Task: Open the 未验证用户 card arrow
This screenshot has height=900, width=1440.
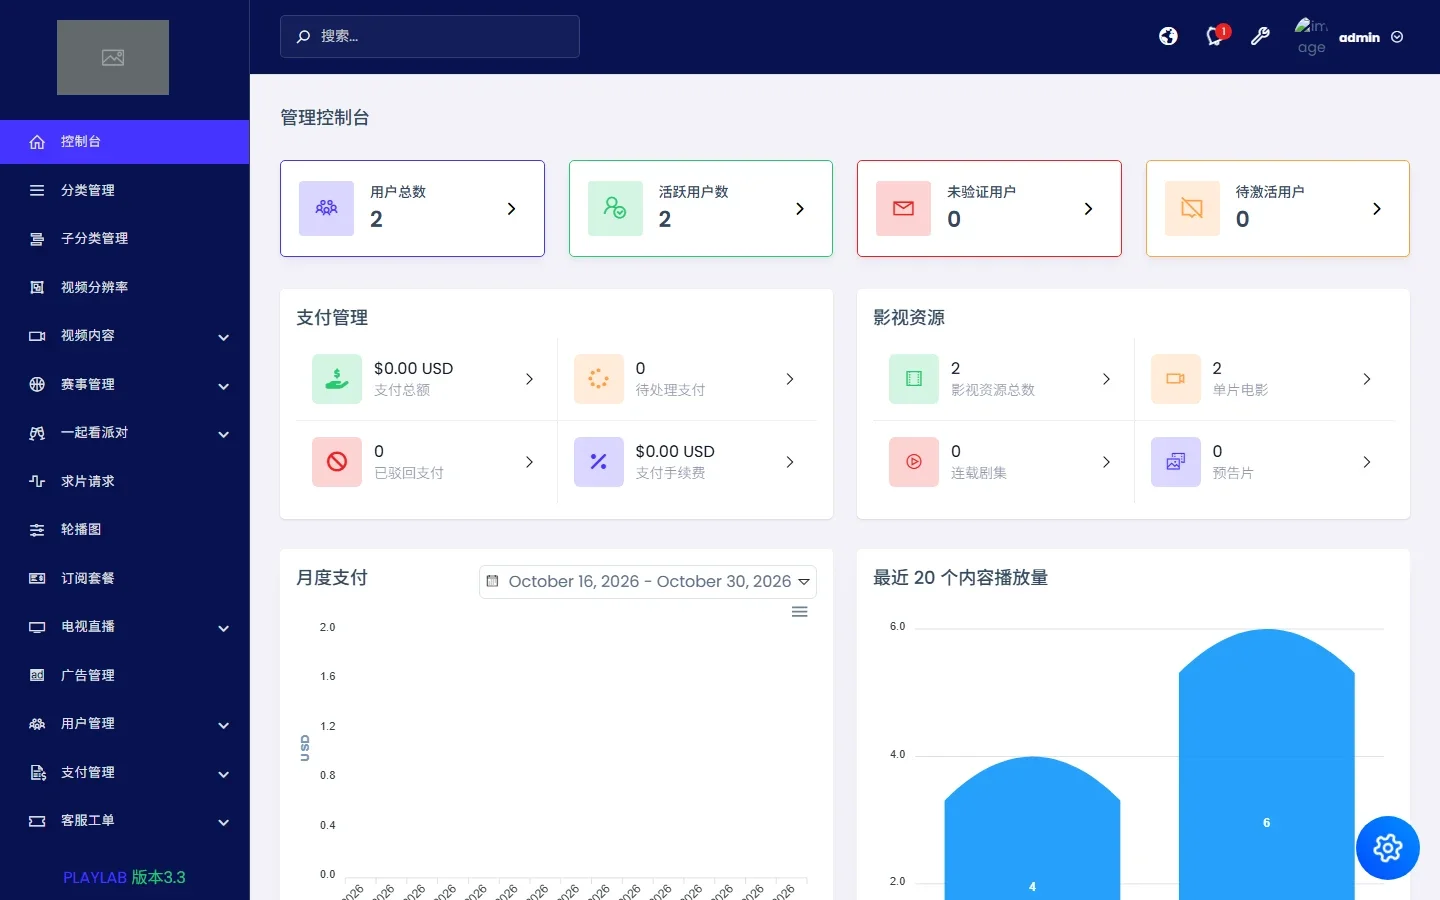Action: pos(1088,209)
